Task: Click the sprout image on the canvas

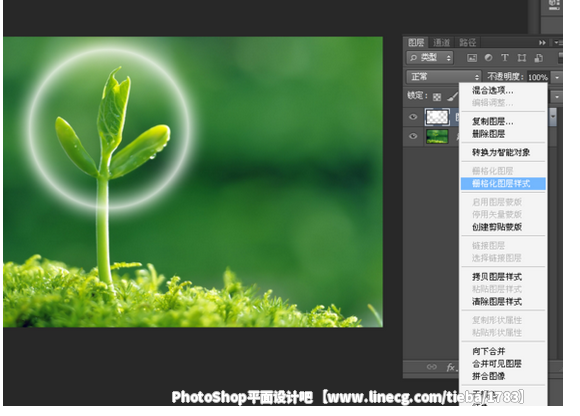Action: tap(193, 182)
